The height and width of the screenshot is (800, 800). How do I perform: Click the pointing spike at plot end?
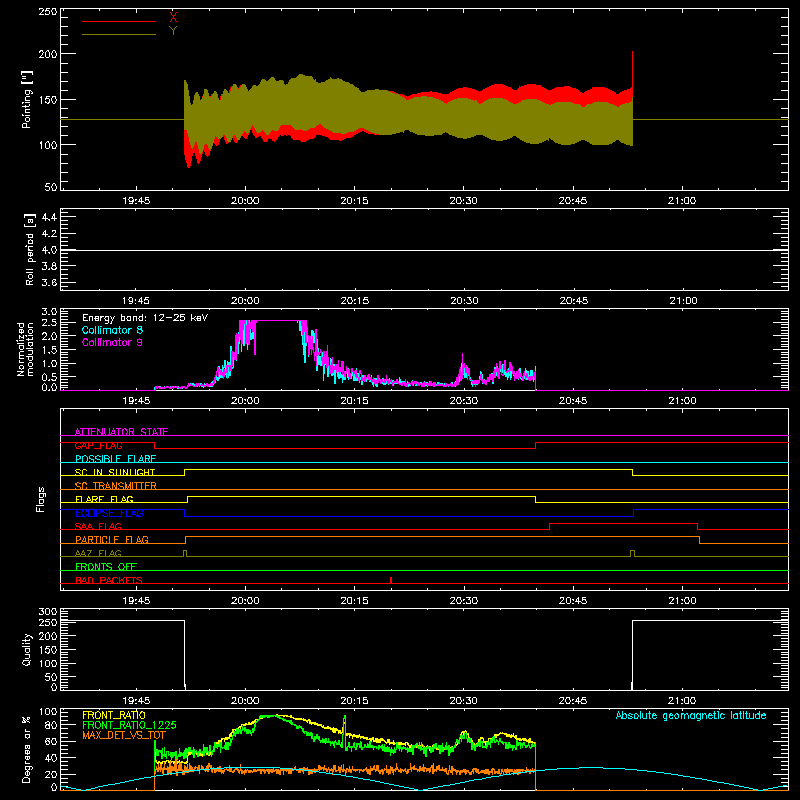pos(633,69)
